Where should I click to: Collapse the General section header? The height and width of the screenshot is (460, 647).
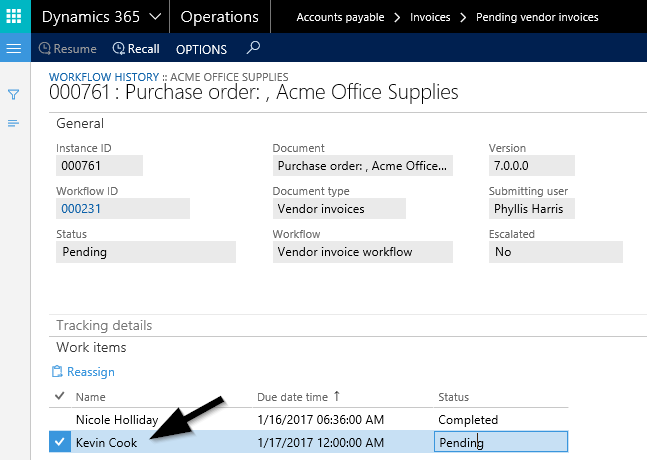point(80,124)
